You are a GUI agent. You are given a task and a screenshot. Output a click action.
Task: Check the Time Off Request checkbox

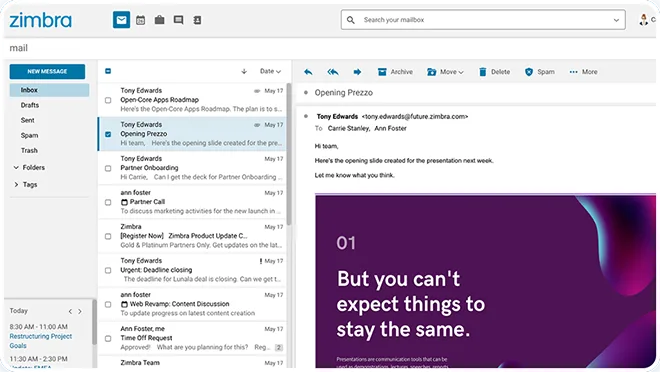[x=108, y=338]
